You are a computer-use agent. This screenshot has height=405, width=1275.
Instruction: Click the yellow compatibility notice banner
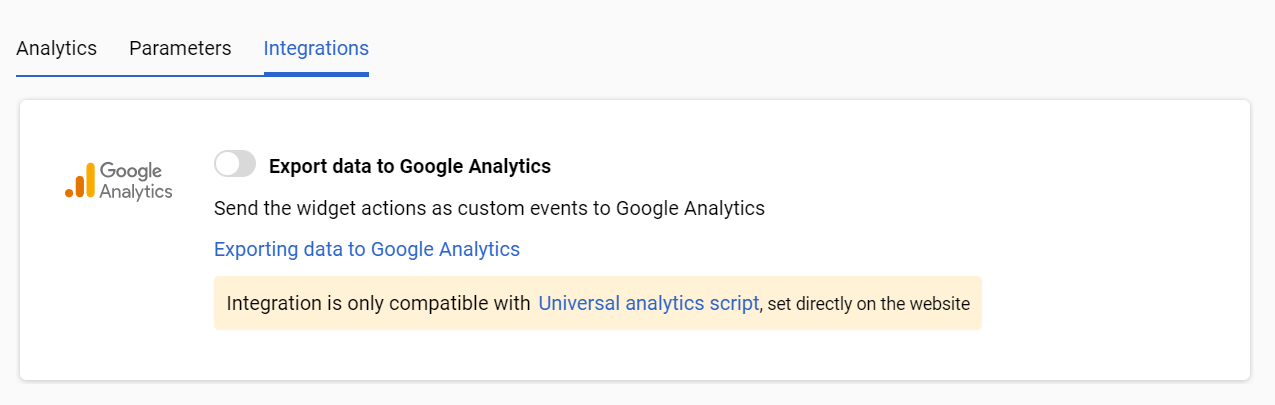coord(598,303)
